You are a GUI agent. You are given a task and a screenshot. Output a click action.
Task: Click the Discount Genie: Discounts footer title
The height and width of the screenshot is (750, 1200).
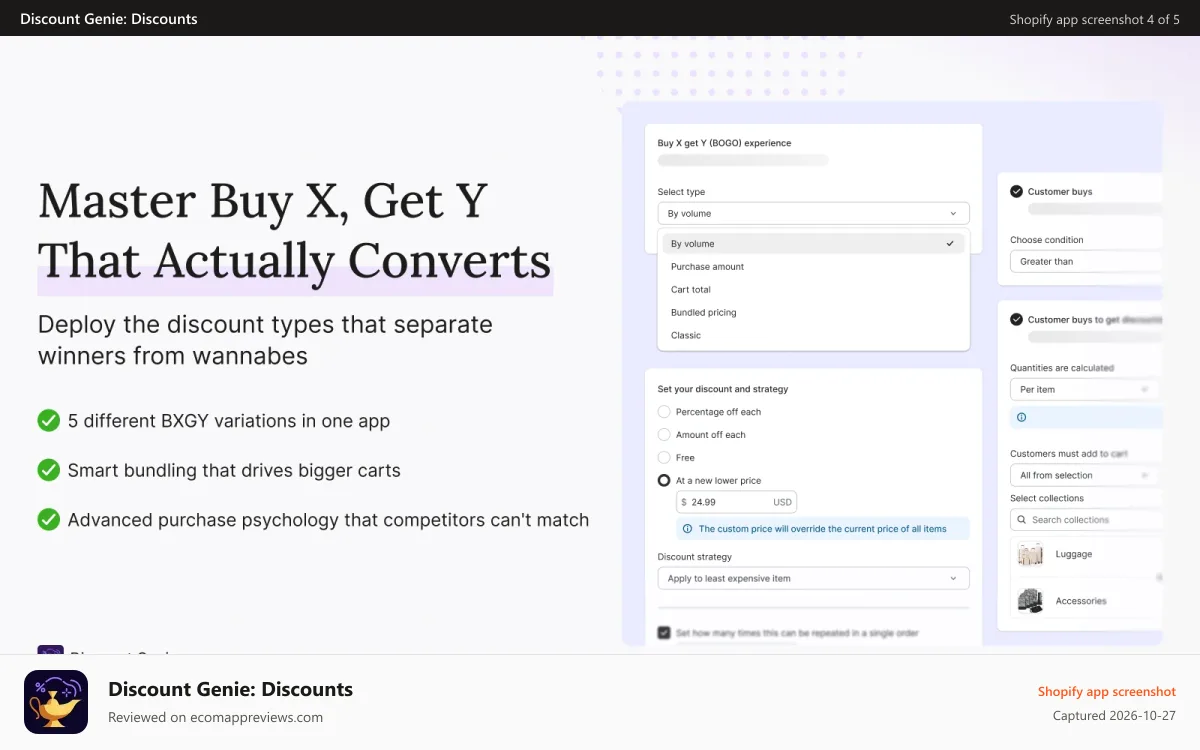[230, 689]
